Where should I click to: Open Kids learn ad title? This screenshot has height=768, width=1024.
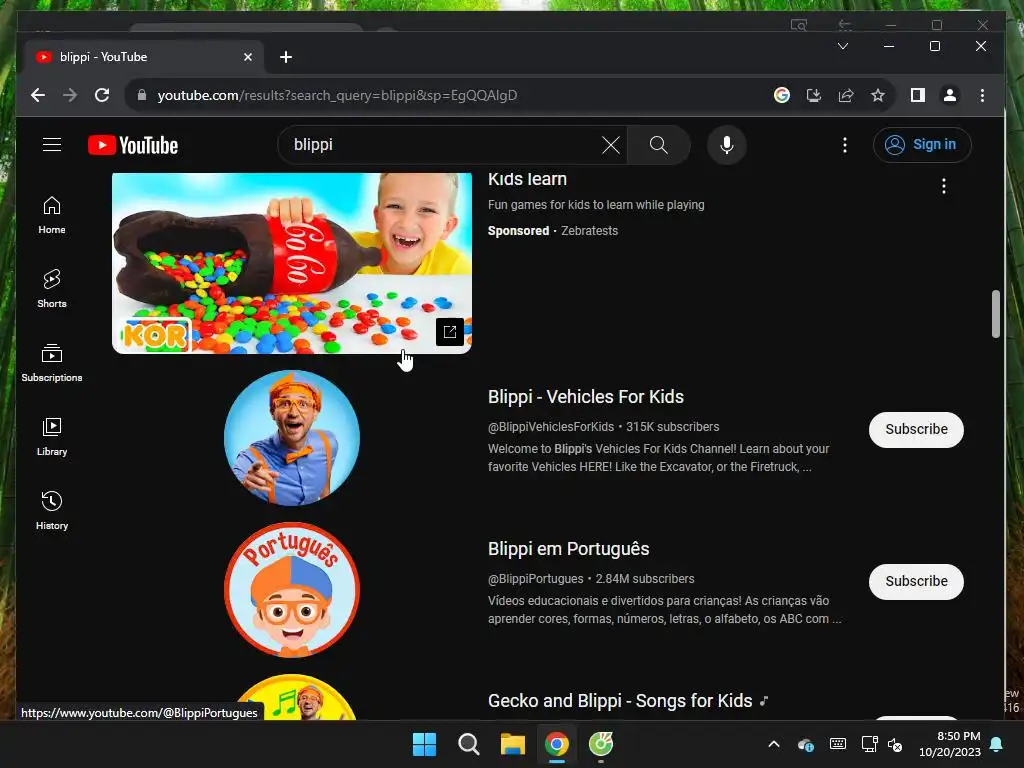pyautogui.click(x=527, y=180)
